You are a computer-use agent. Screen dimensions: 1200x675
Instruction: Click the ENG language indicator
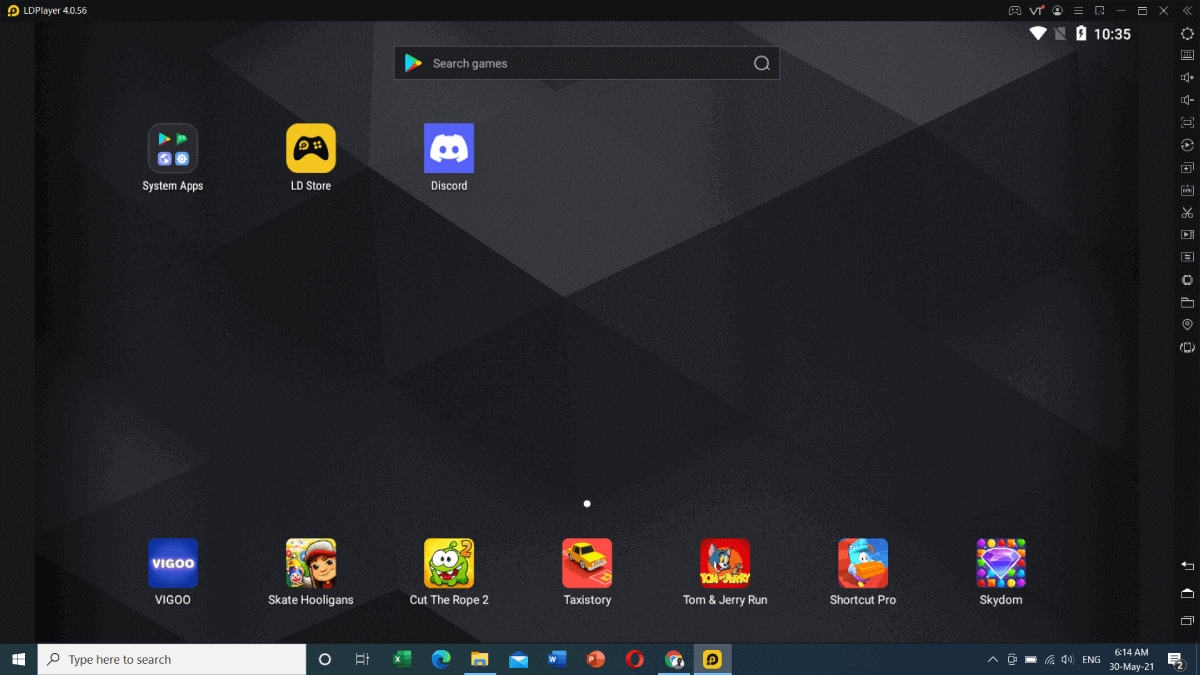(x=1091, y=660)
